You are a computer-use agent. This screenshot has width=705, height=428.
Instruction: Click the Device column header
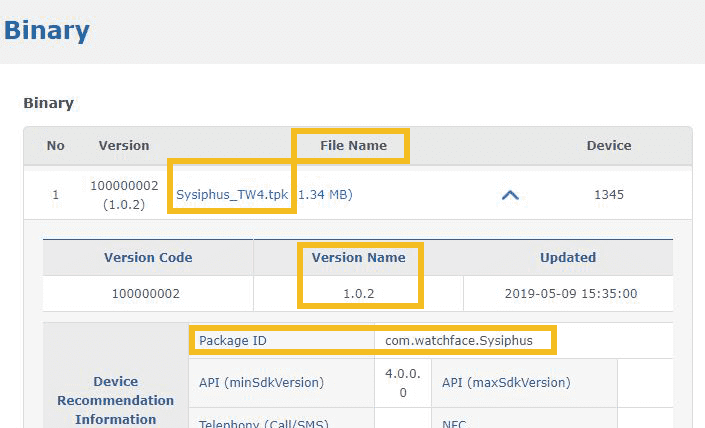pos(608,145)
